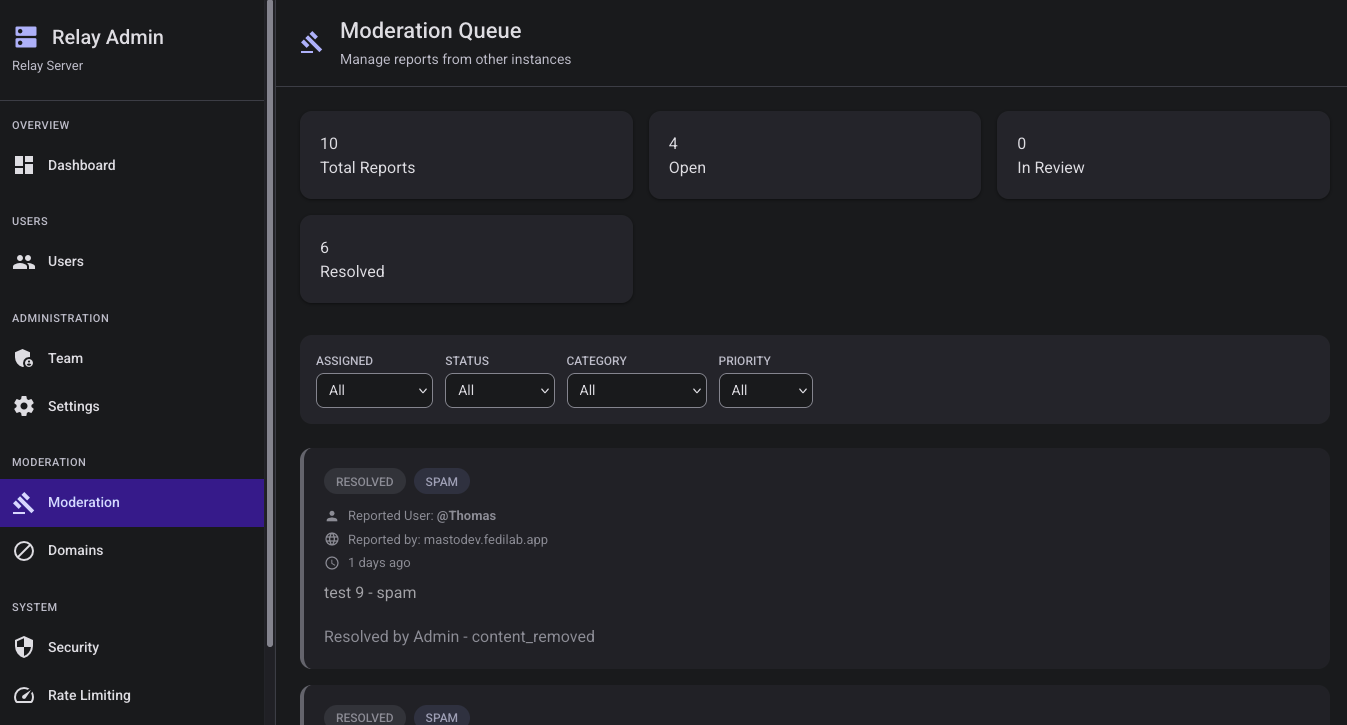Screen dimensions: 1347x725
Task: Click the Users people icon
Action: (x=24, y=262)
